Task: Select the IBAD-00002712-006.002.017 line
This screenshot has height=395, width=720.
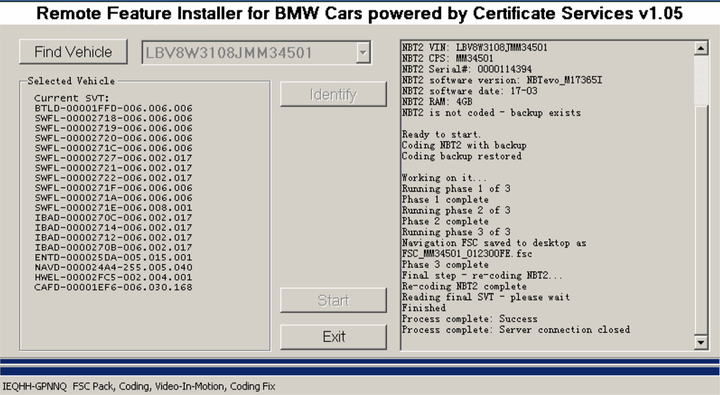Action: pos(113,237)
